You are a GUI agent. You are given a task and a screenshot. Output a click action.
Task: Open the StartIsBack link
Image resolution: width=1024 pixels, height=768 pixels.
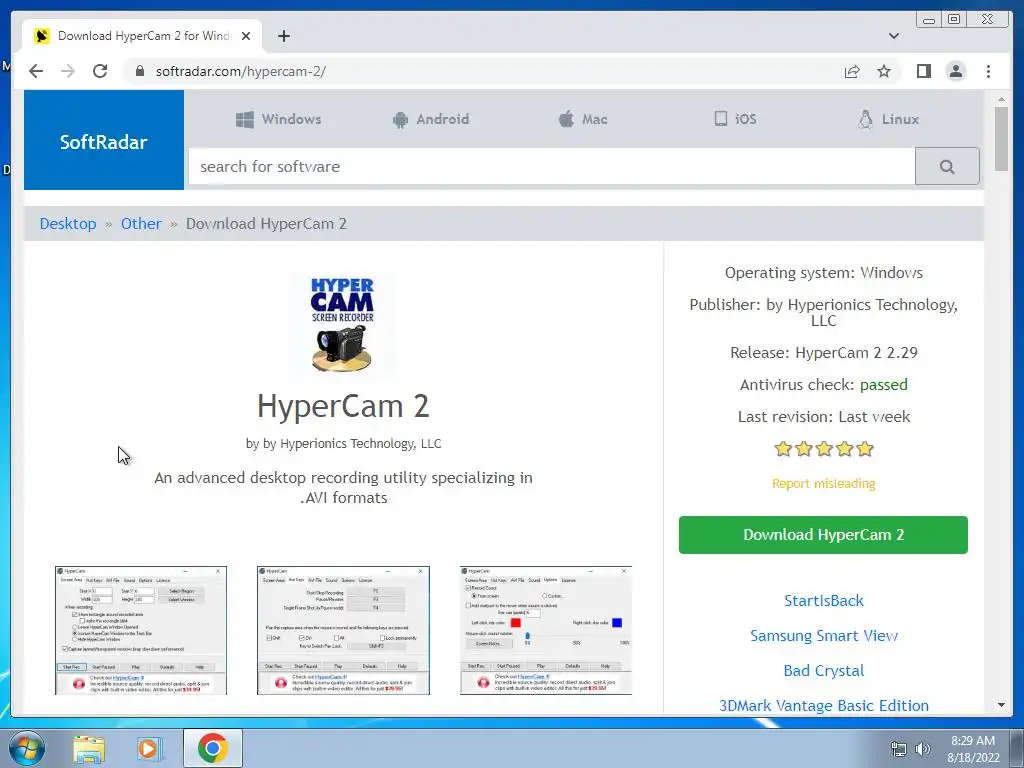pyautogui.click(x=824, y=601)
